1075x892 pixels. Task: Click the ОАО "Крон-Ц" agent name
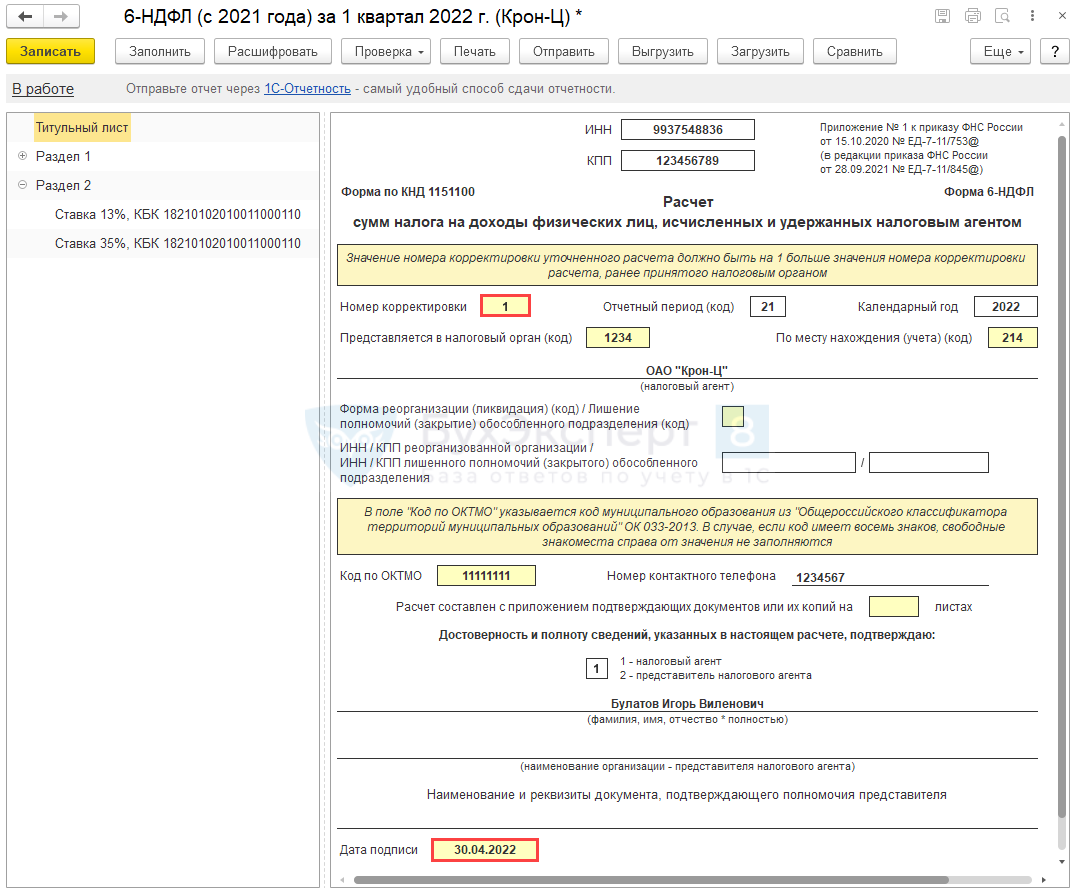687,370
